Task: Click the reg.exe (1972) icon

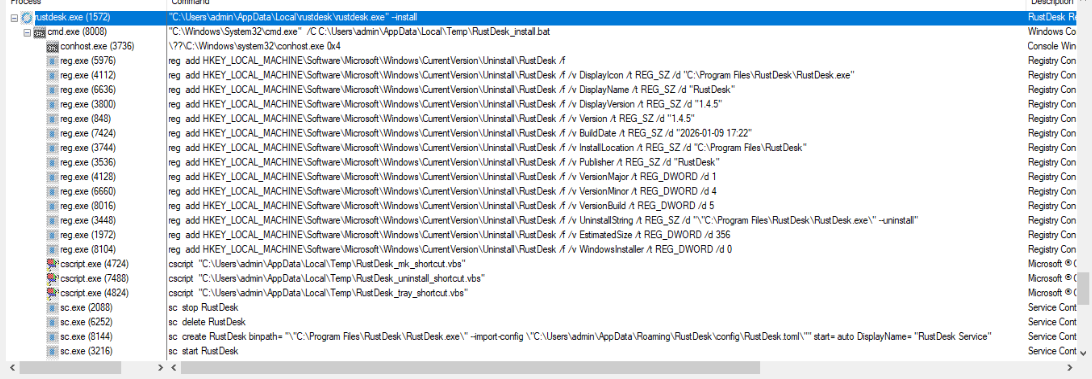Action: tap(52, 235)
